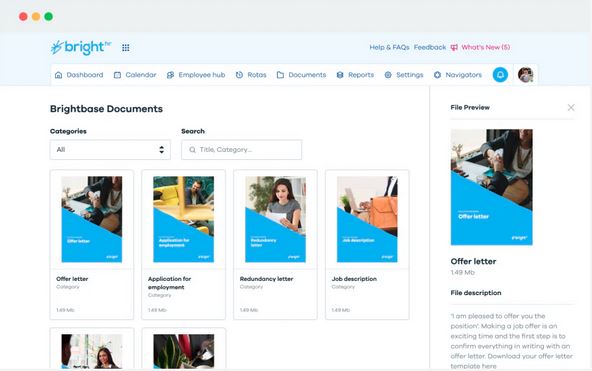Click the Offer letter heading in preview panel
592x371 pixels.
pos(473,261)
